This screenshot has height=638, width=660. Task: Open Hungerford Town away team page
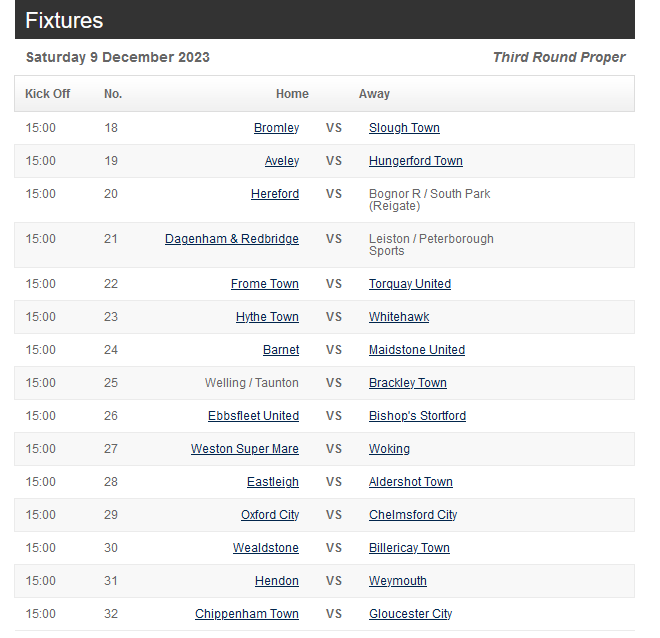415,161
